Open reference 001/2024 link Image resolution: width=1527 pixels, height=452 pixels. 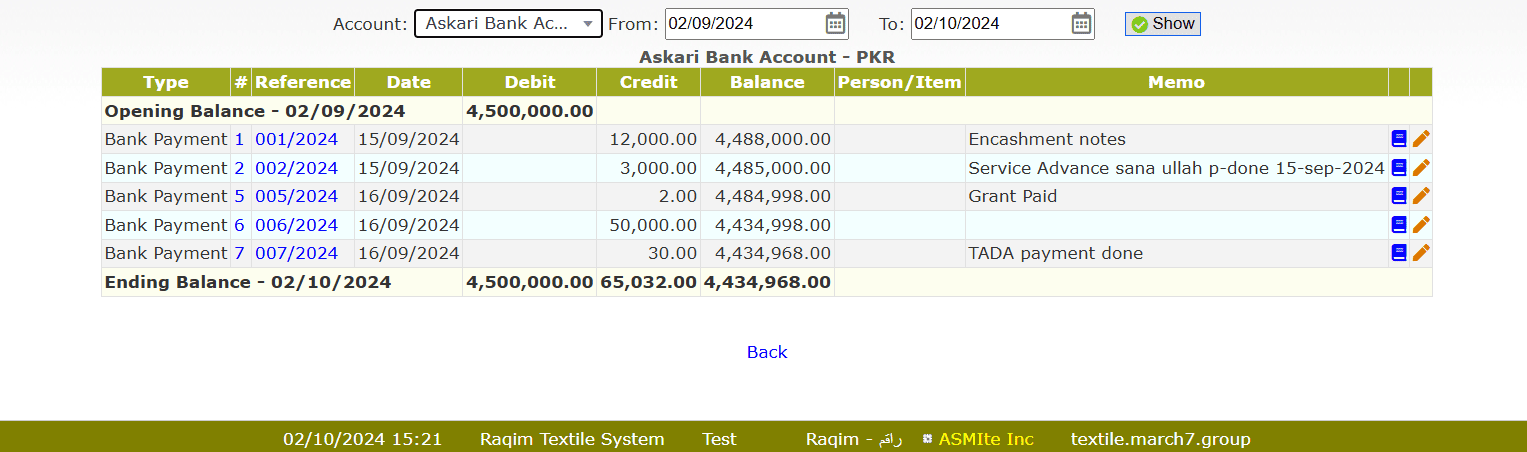coord(296,139)
